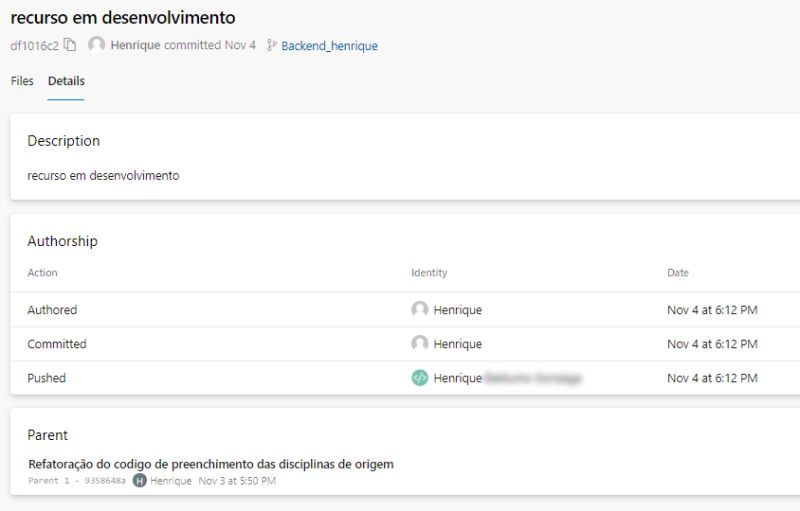Select the Details tab

click(66, 81)
